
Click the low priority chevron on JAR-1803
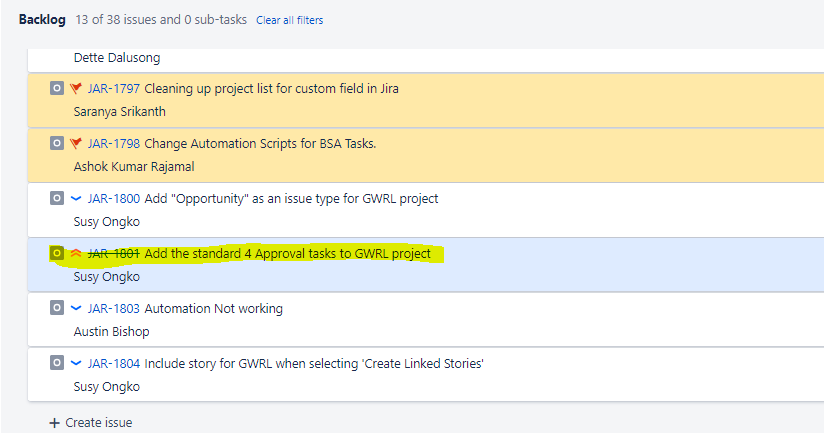(76, 308)
